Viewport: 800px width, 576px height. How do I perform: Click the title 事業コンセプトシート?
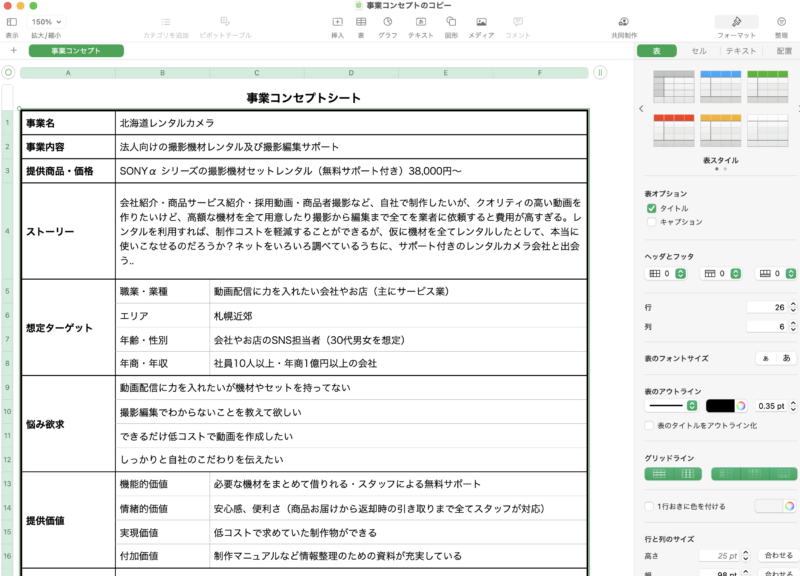[304, 98]
